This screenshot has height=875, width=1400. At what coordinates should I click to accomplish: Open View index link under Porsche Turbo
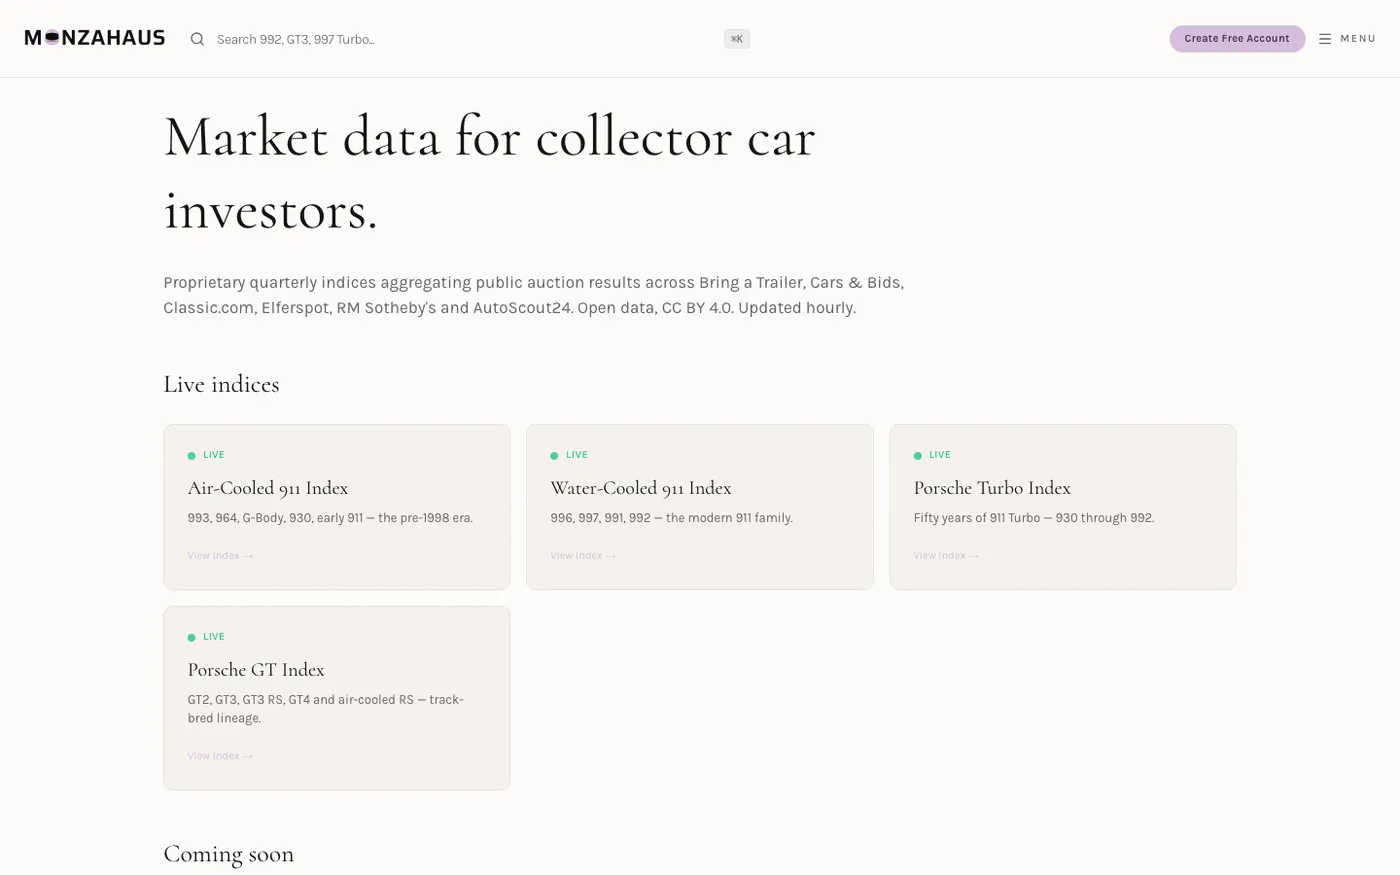click(946, 556)
